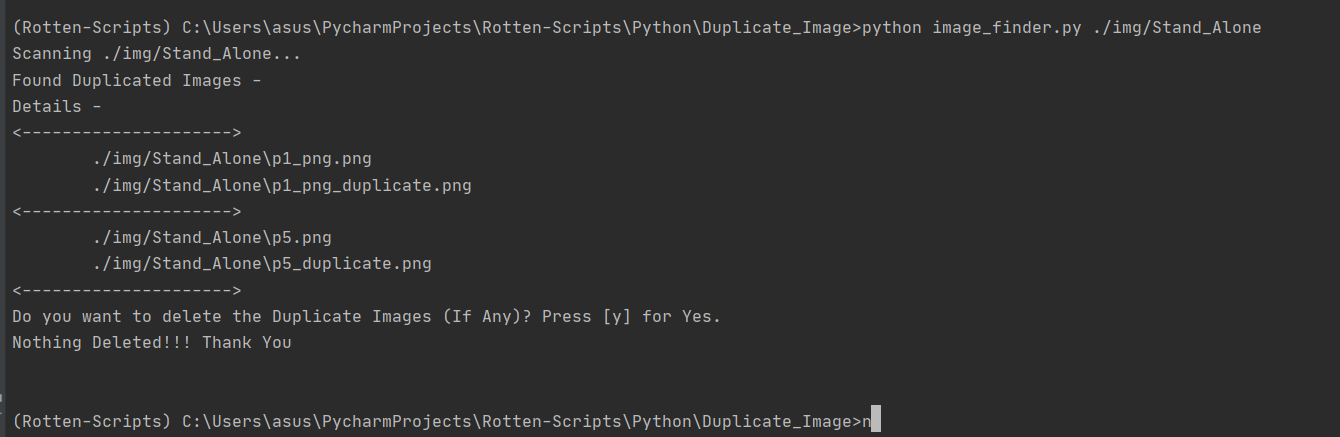Click the first arrow separator line under Details
The width and height of the screenshot is (1340, 437).
127,132
